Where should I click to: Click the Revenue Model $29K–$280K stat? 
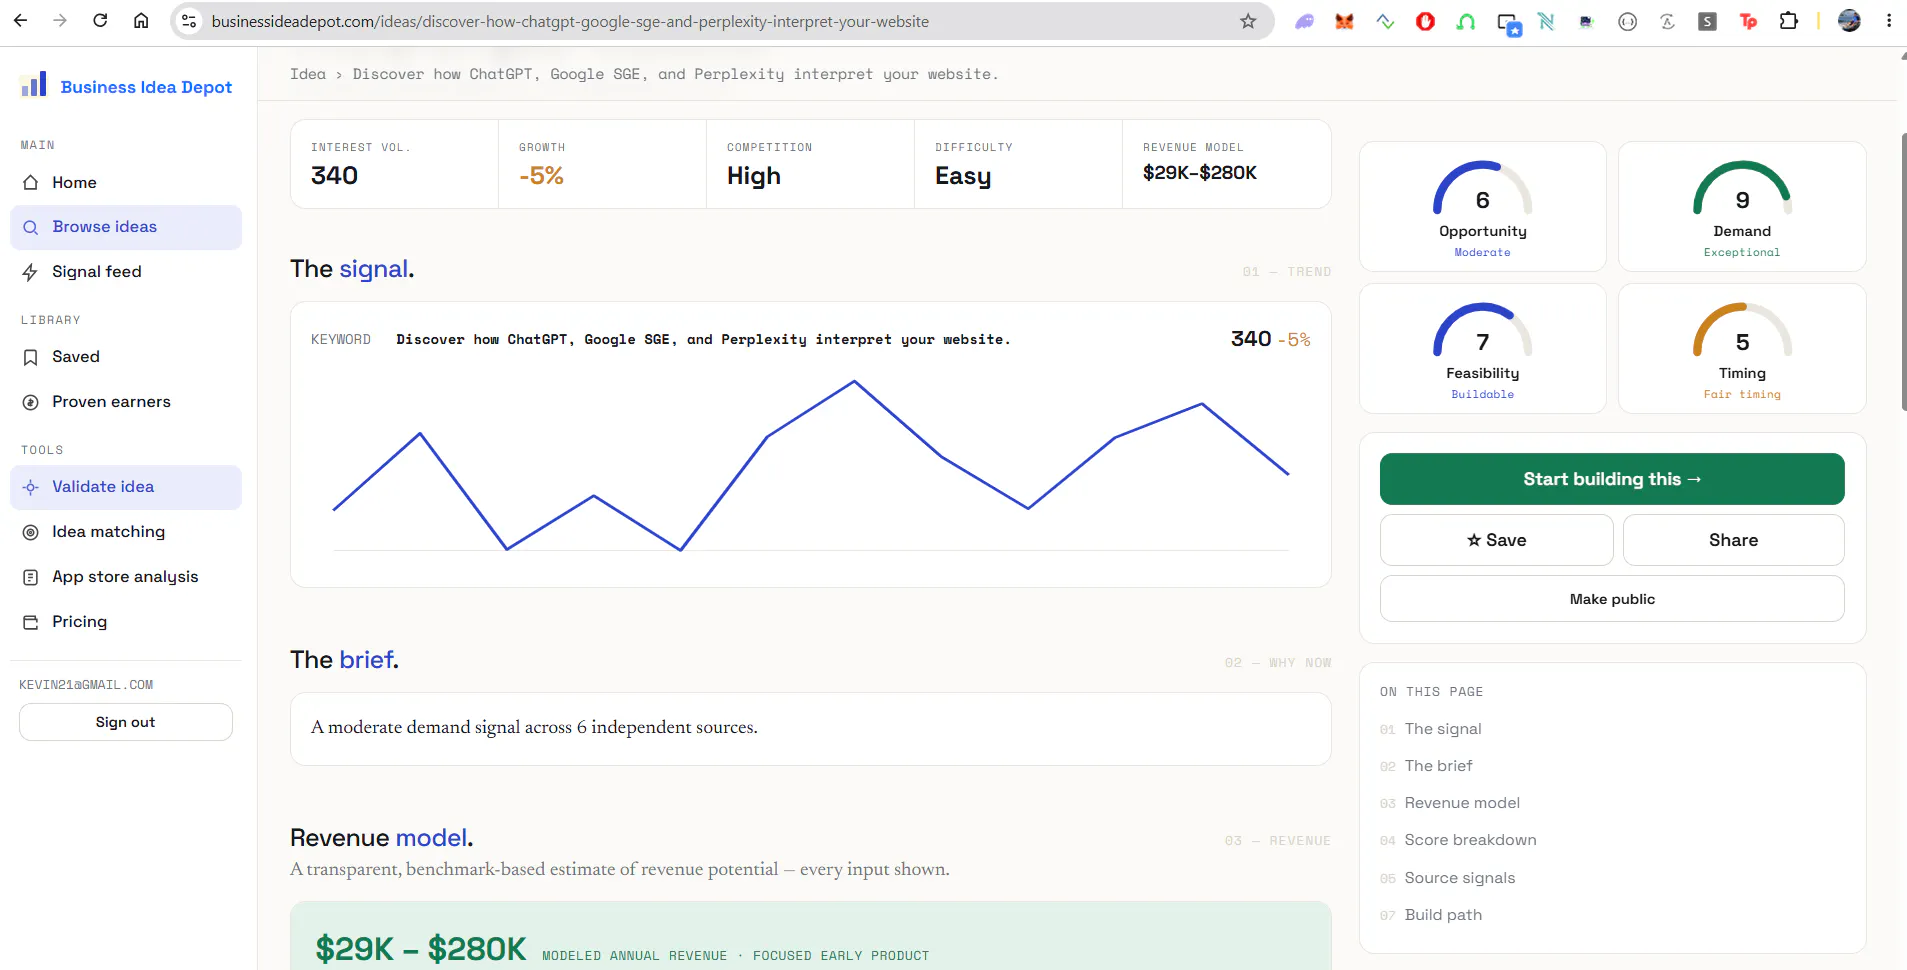tap(1226, 164)
